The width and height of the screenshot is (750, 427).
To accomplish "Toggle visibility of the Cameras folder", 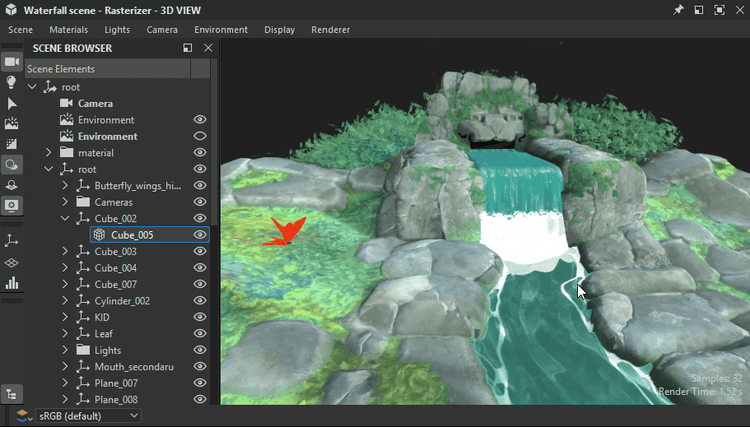I will click(x=200, y=202).
